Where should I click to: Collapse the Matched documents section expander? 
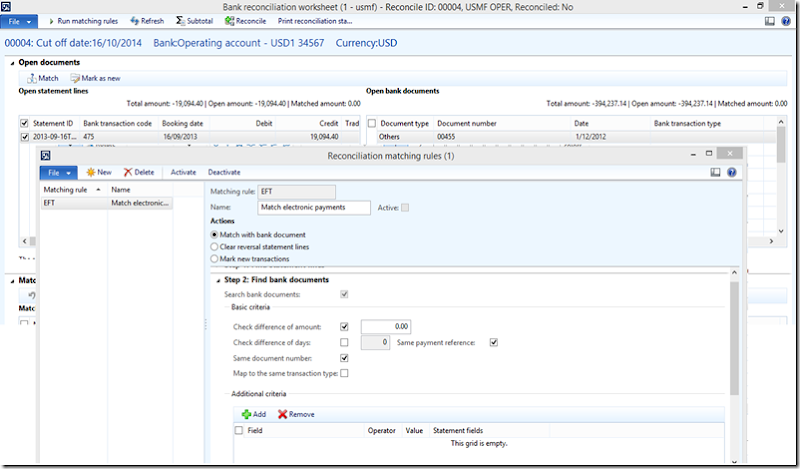tap(12, 281)
